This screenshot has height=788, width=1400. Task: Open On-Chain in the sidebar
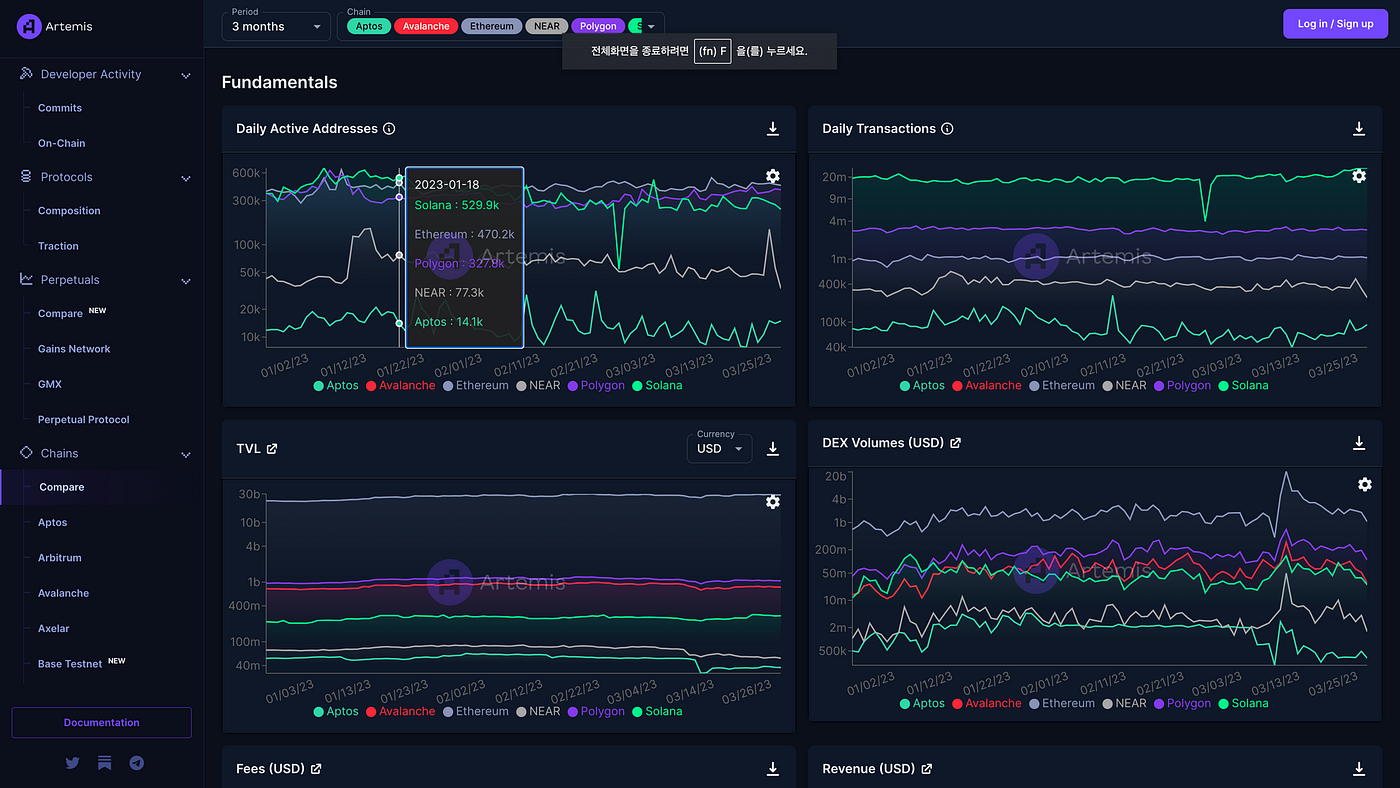(x=62, y=143)
